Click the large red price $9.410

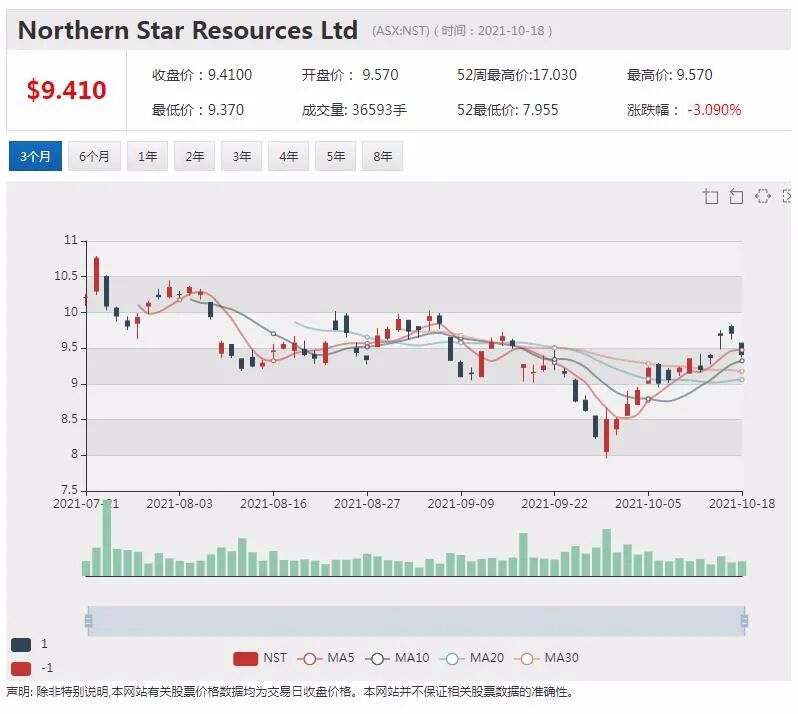[x=67, y=90]
